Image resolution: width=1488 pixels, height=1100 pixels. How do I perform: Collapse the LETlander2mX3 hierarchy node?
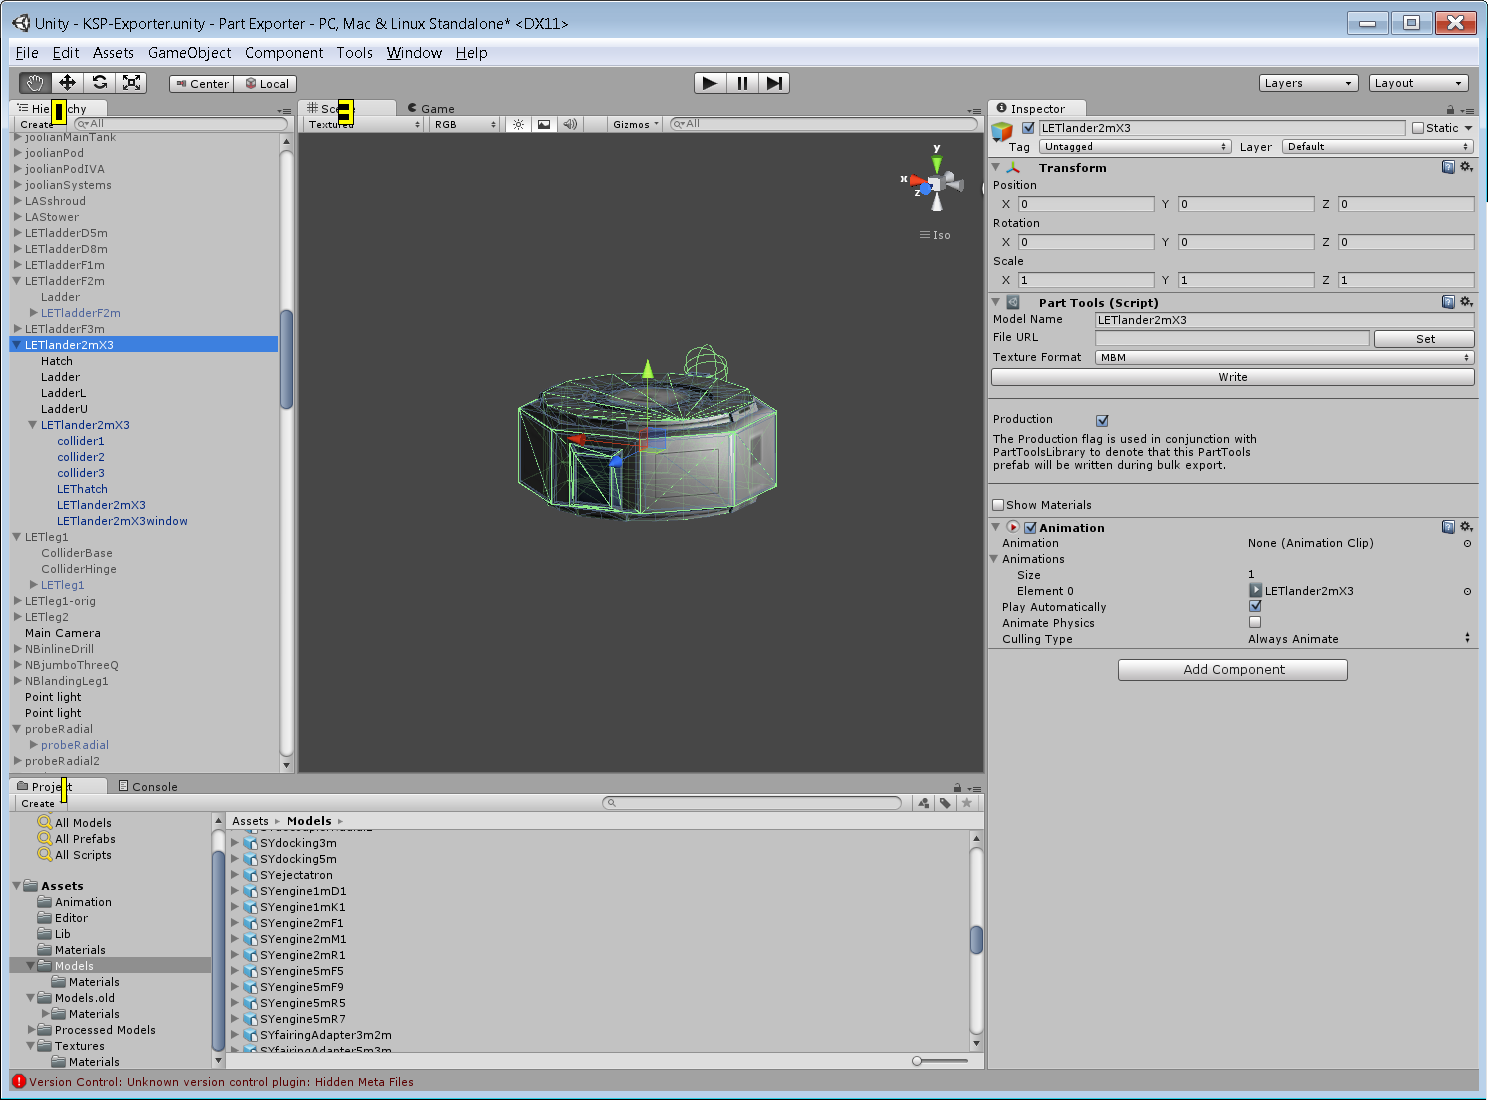pyautogui.click(x=17, y=345)
